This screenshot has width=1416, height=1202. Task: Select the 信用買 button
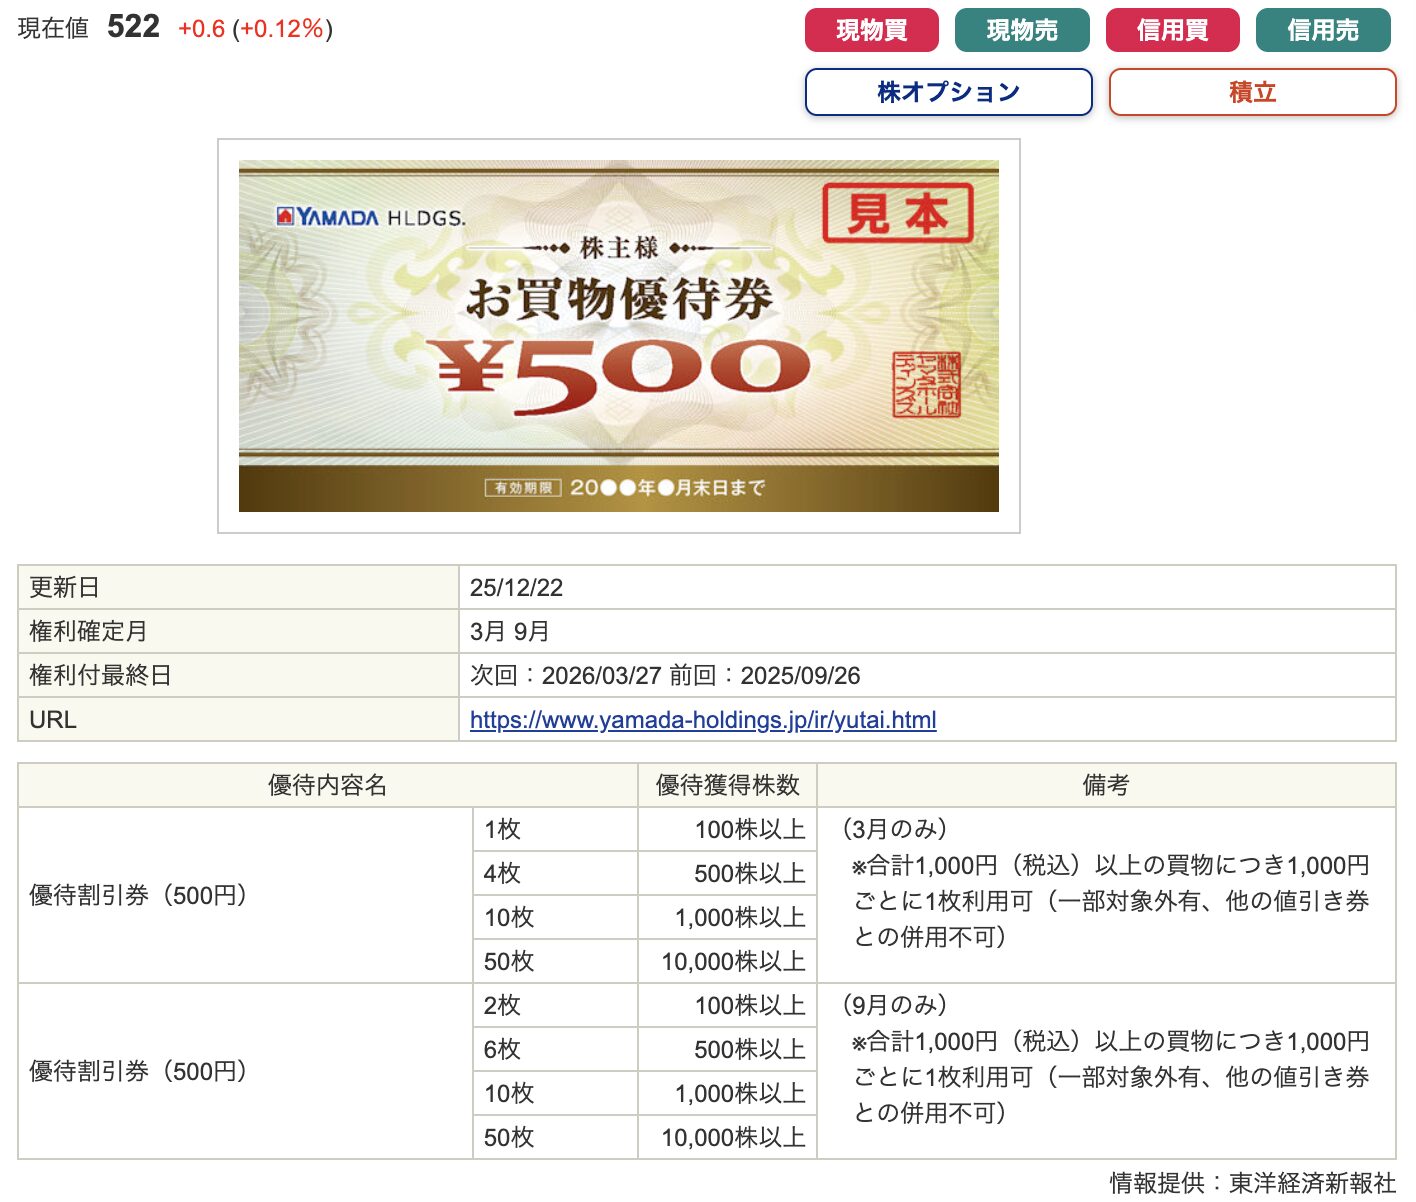click(1172, 30)
